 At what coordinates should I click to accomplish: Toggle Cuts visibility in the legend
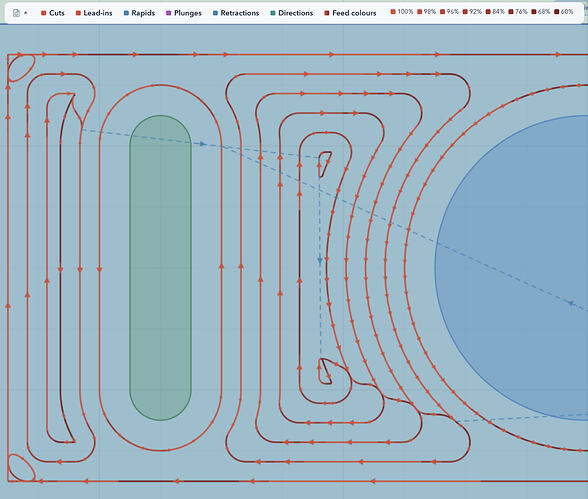click(52, 13)
